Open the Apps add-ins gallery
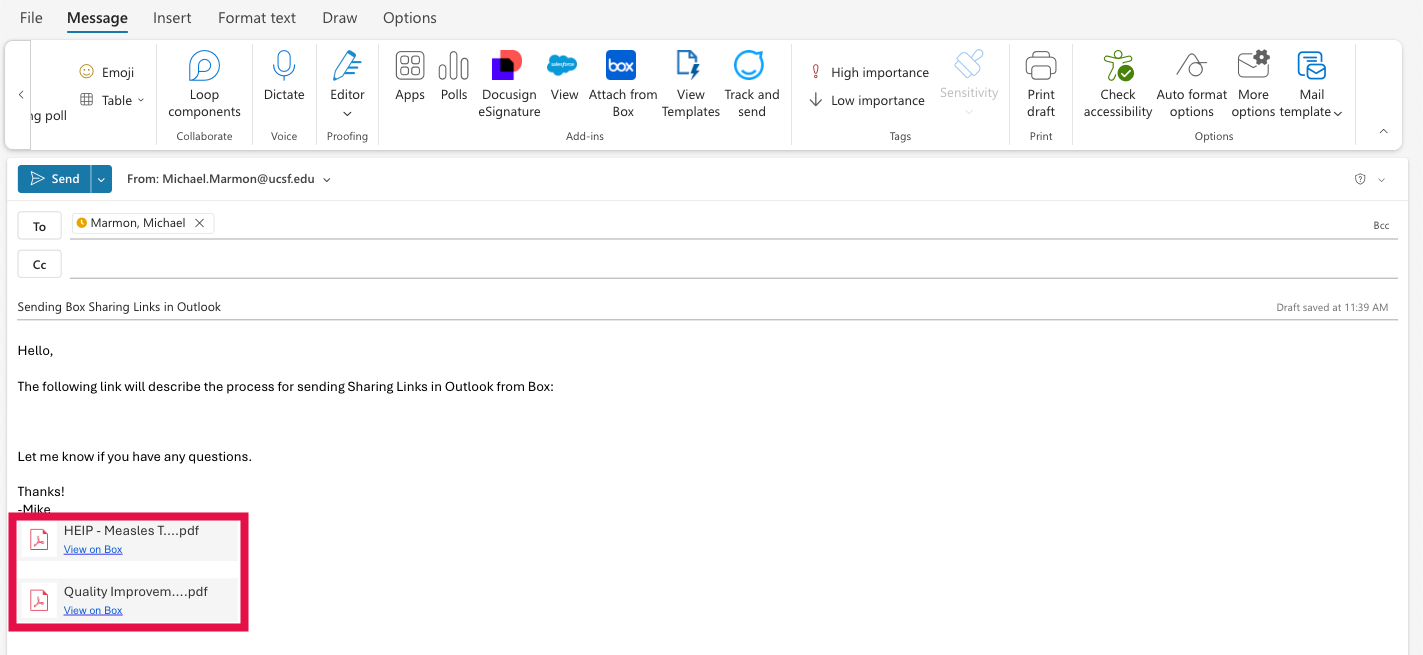 [x=410, y=77]
